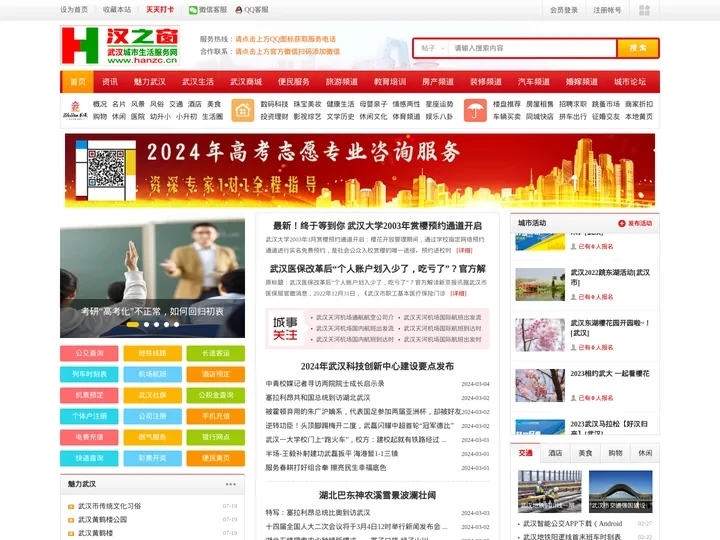Click the classroom slideshow image

152,278
